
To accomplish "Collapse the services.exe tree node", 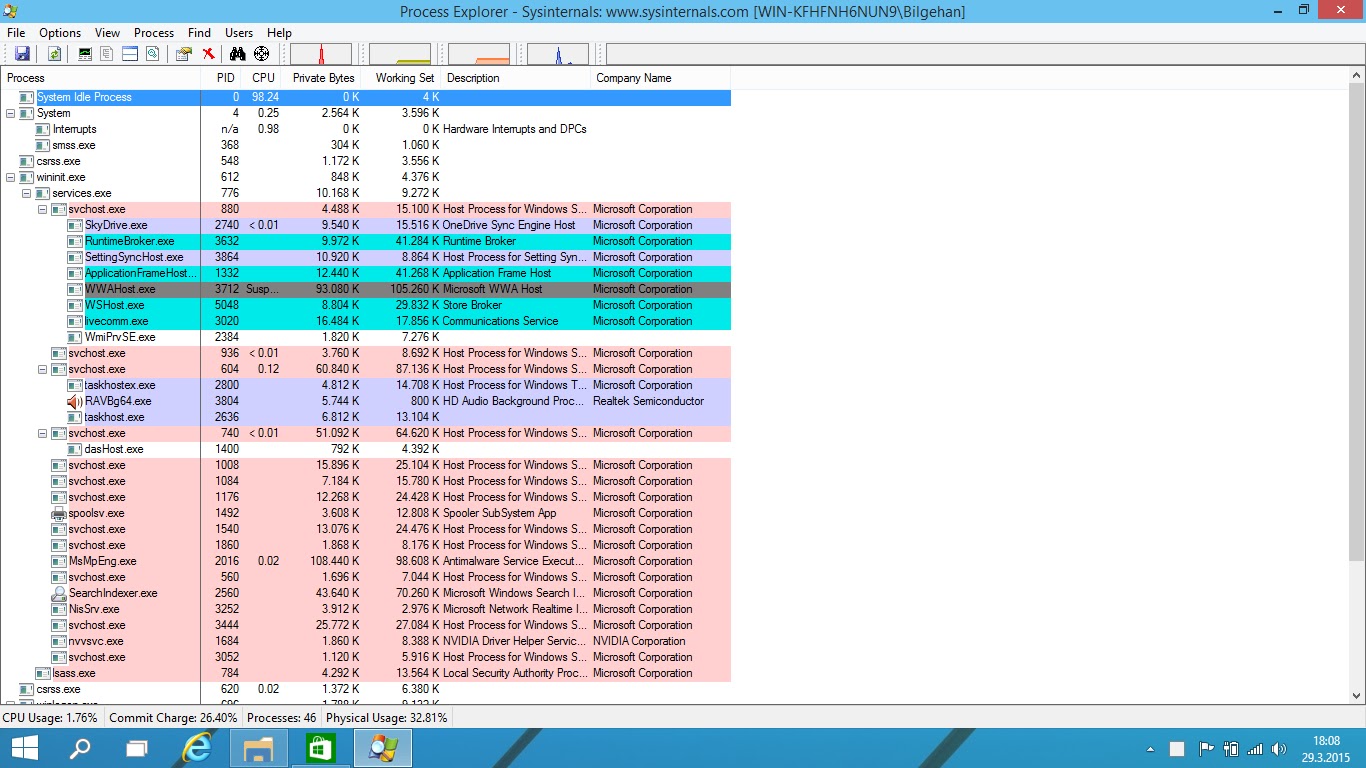I will [x=26, y=193].
